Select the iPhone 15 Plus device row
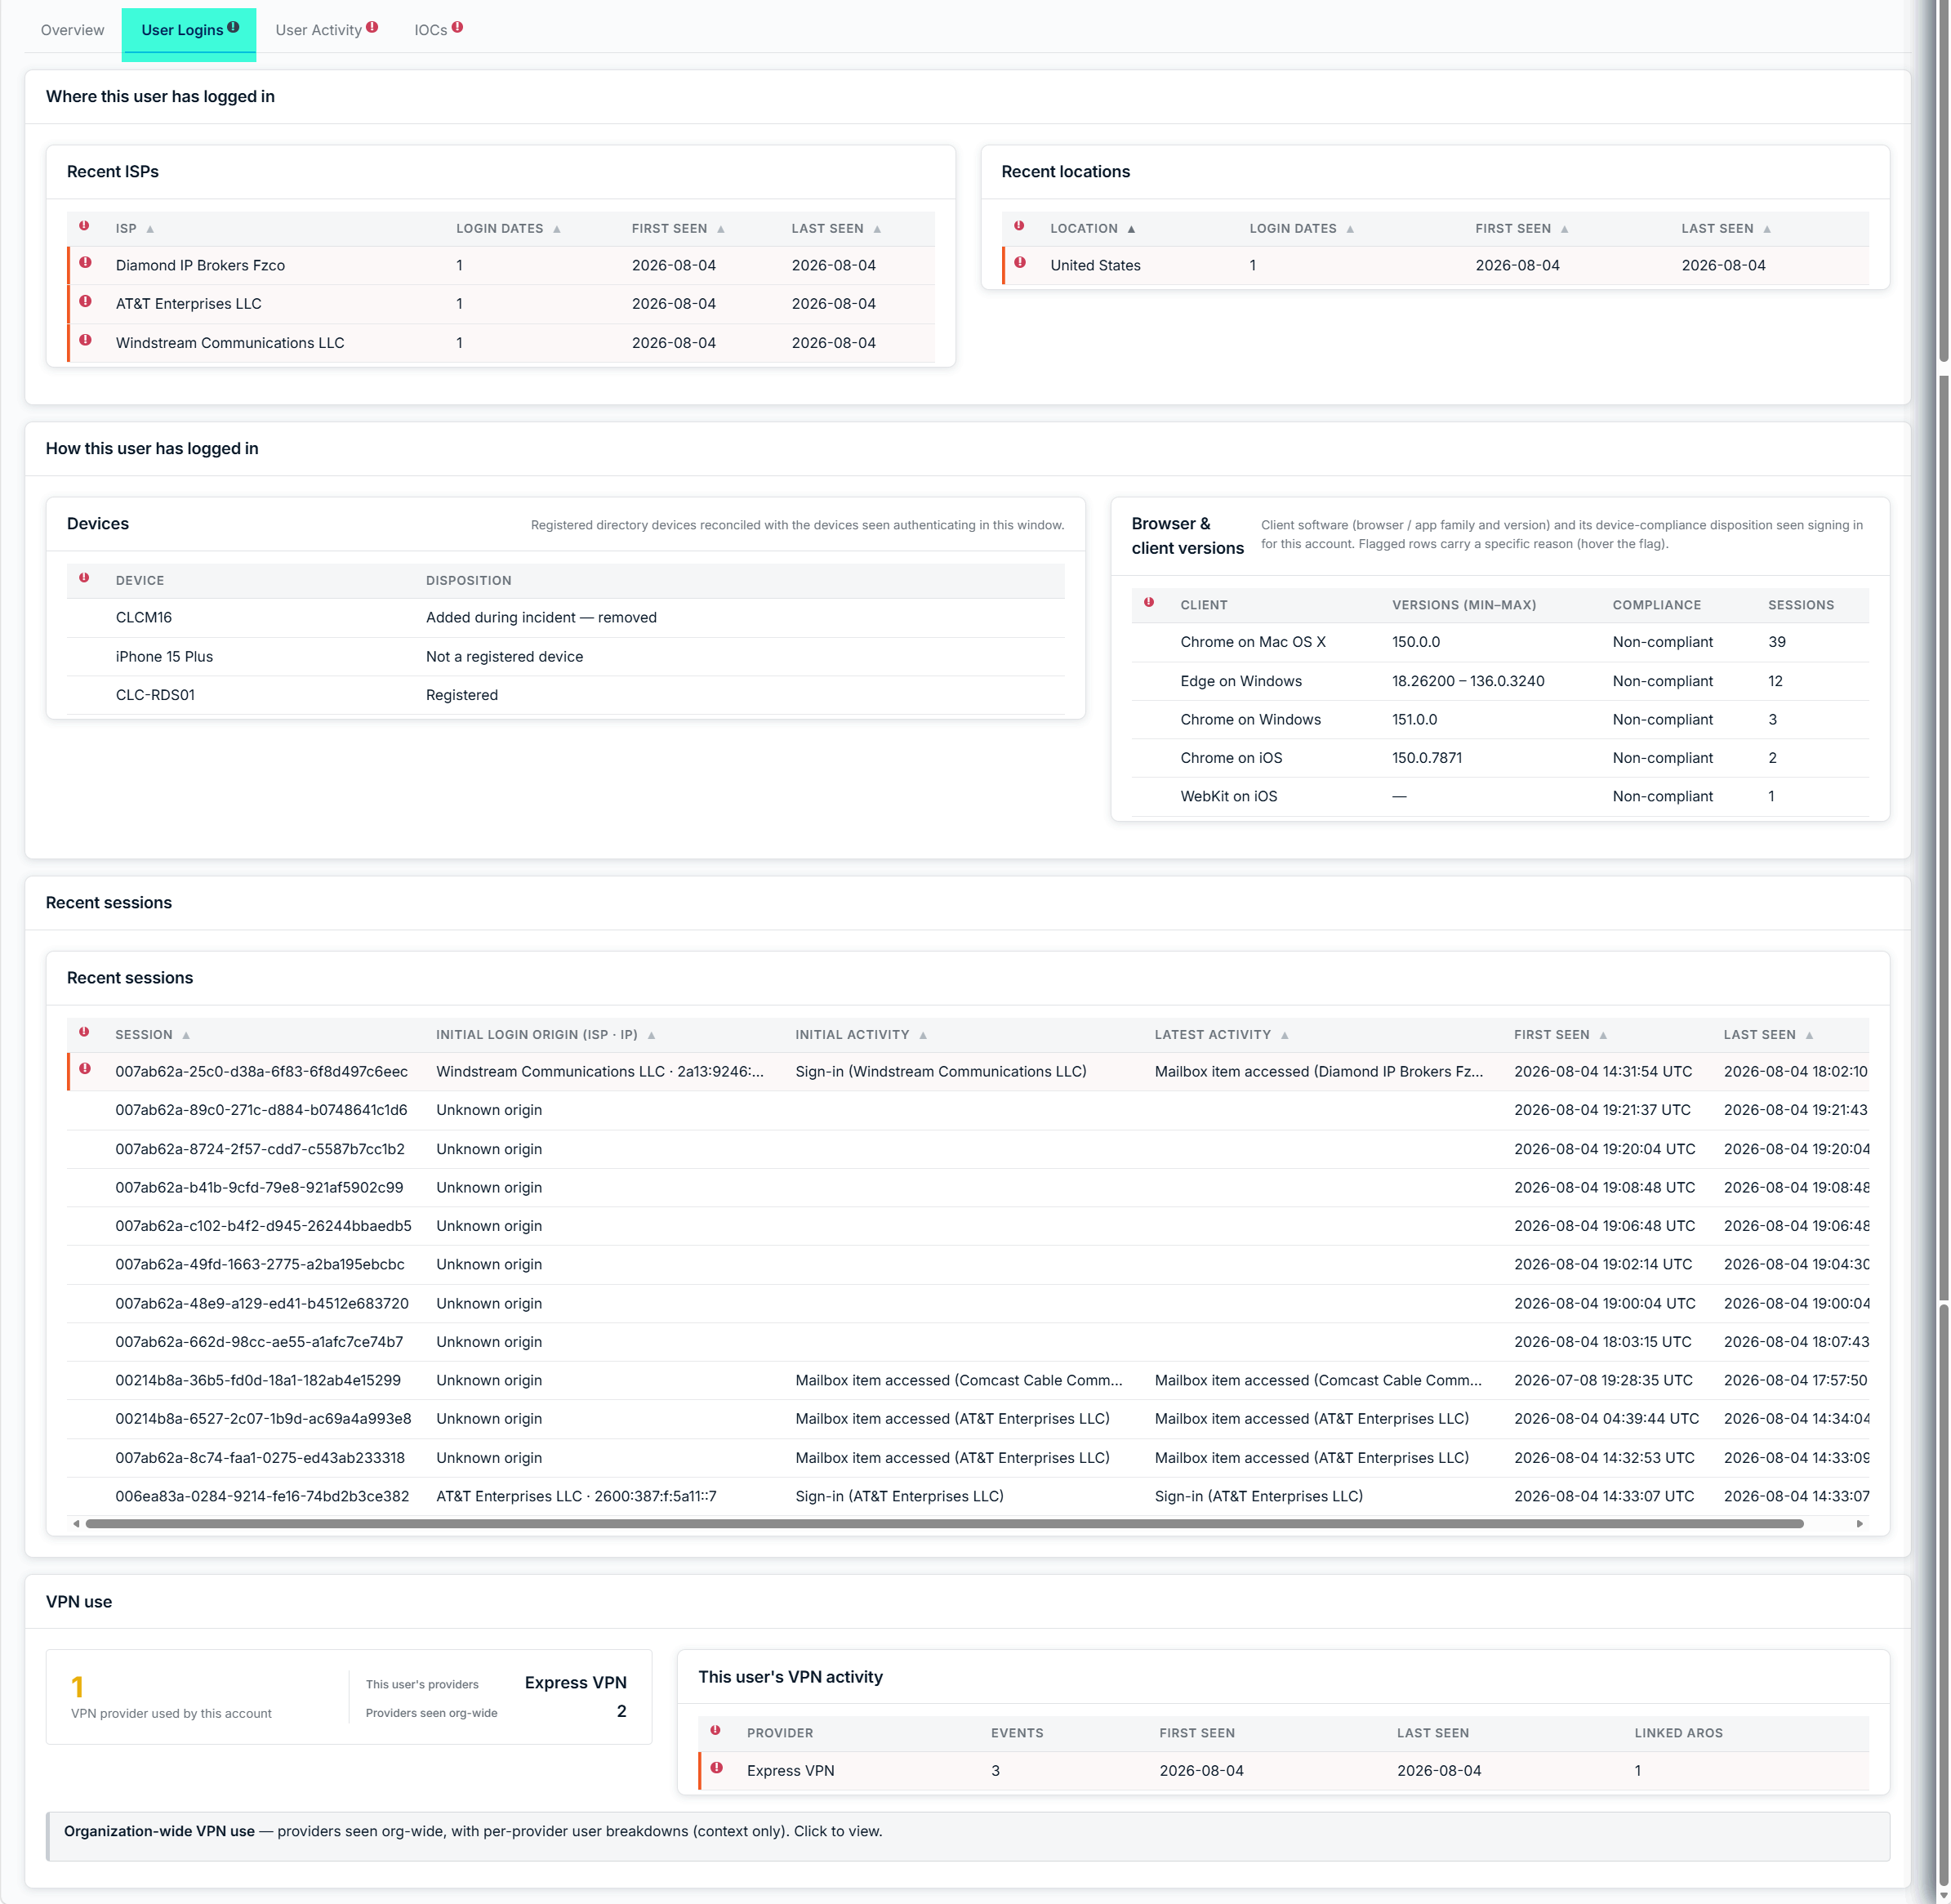Image resolution: width=1951 pixels, height=1904 pixels. (x=565, y=657)
